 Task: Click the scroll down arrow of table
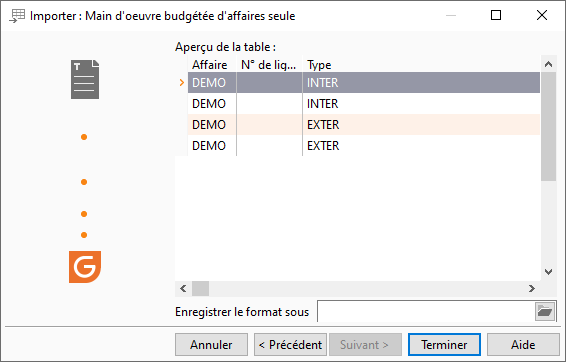(x=548, y=272)
